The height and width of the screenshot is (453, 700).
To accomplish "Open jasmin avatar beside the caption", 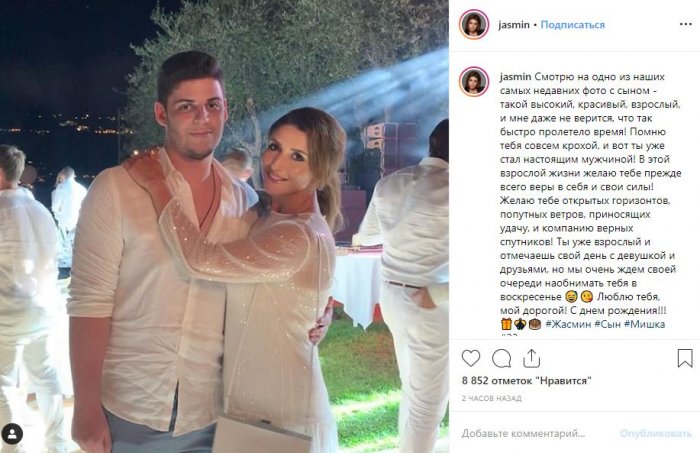I will [474, 82].
